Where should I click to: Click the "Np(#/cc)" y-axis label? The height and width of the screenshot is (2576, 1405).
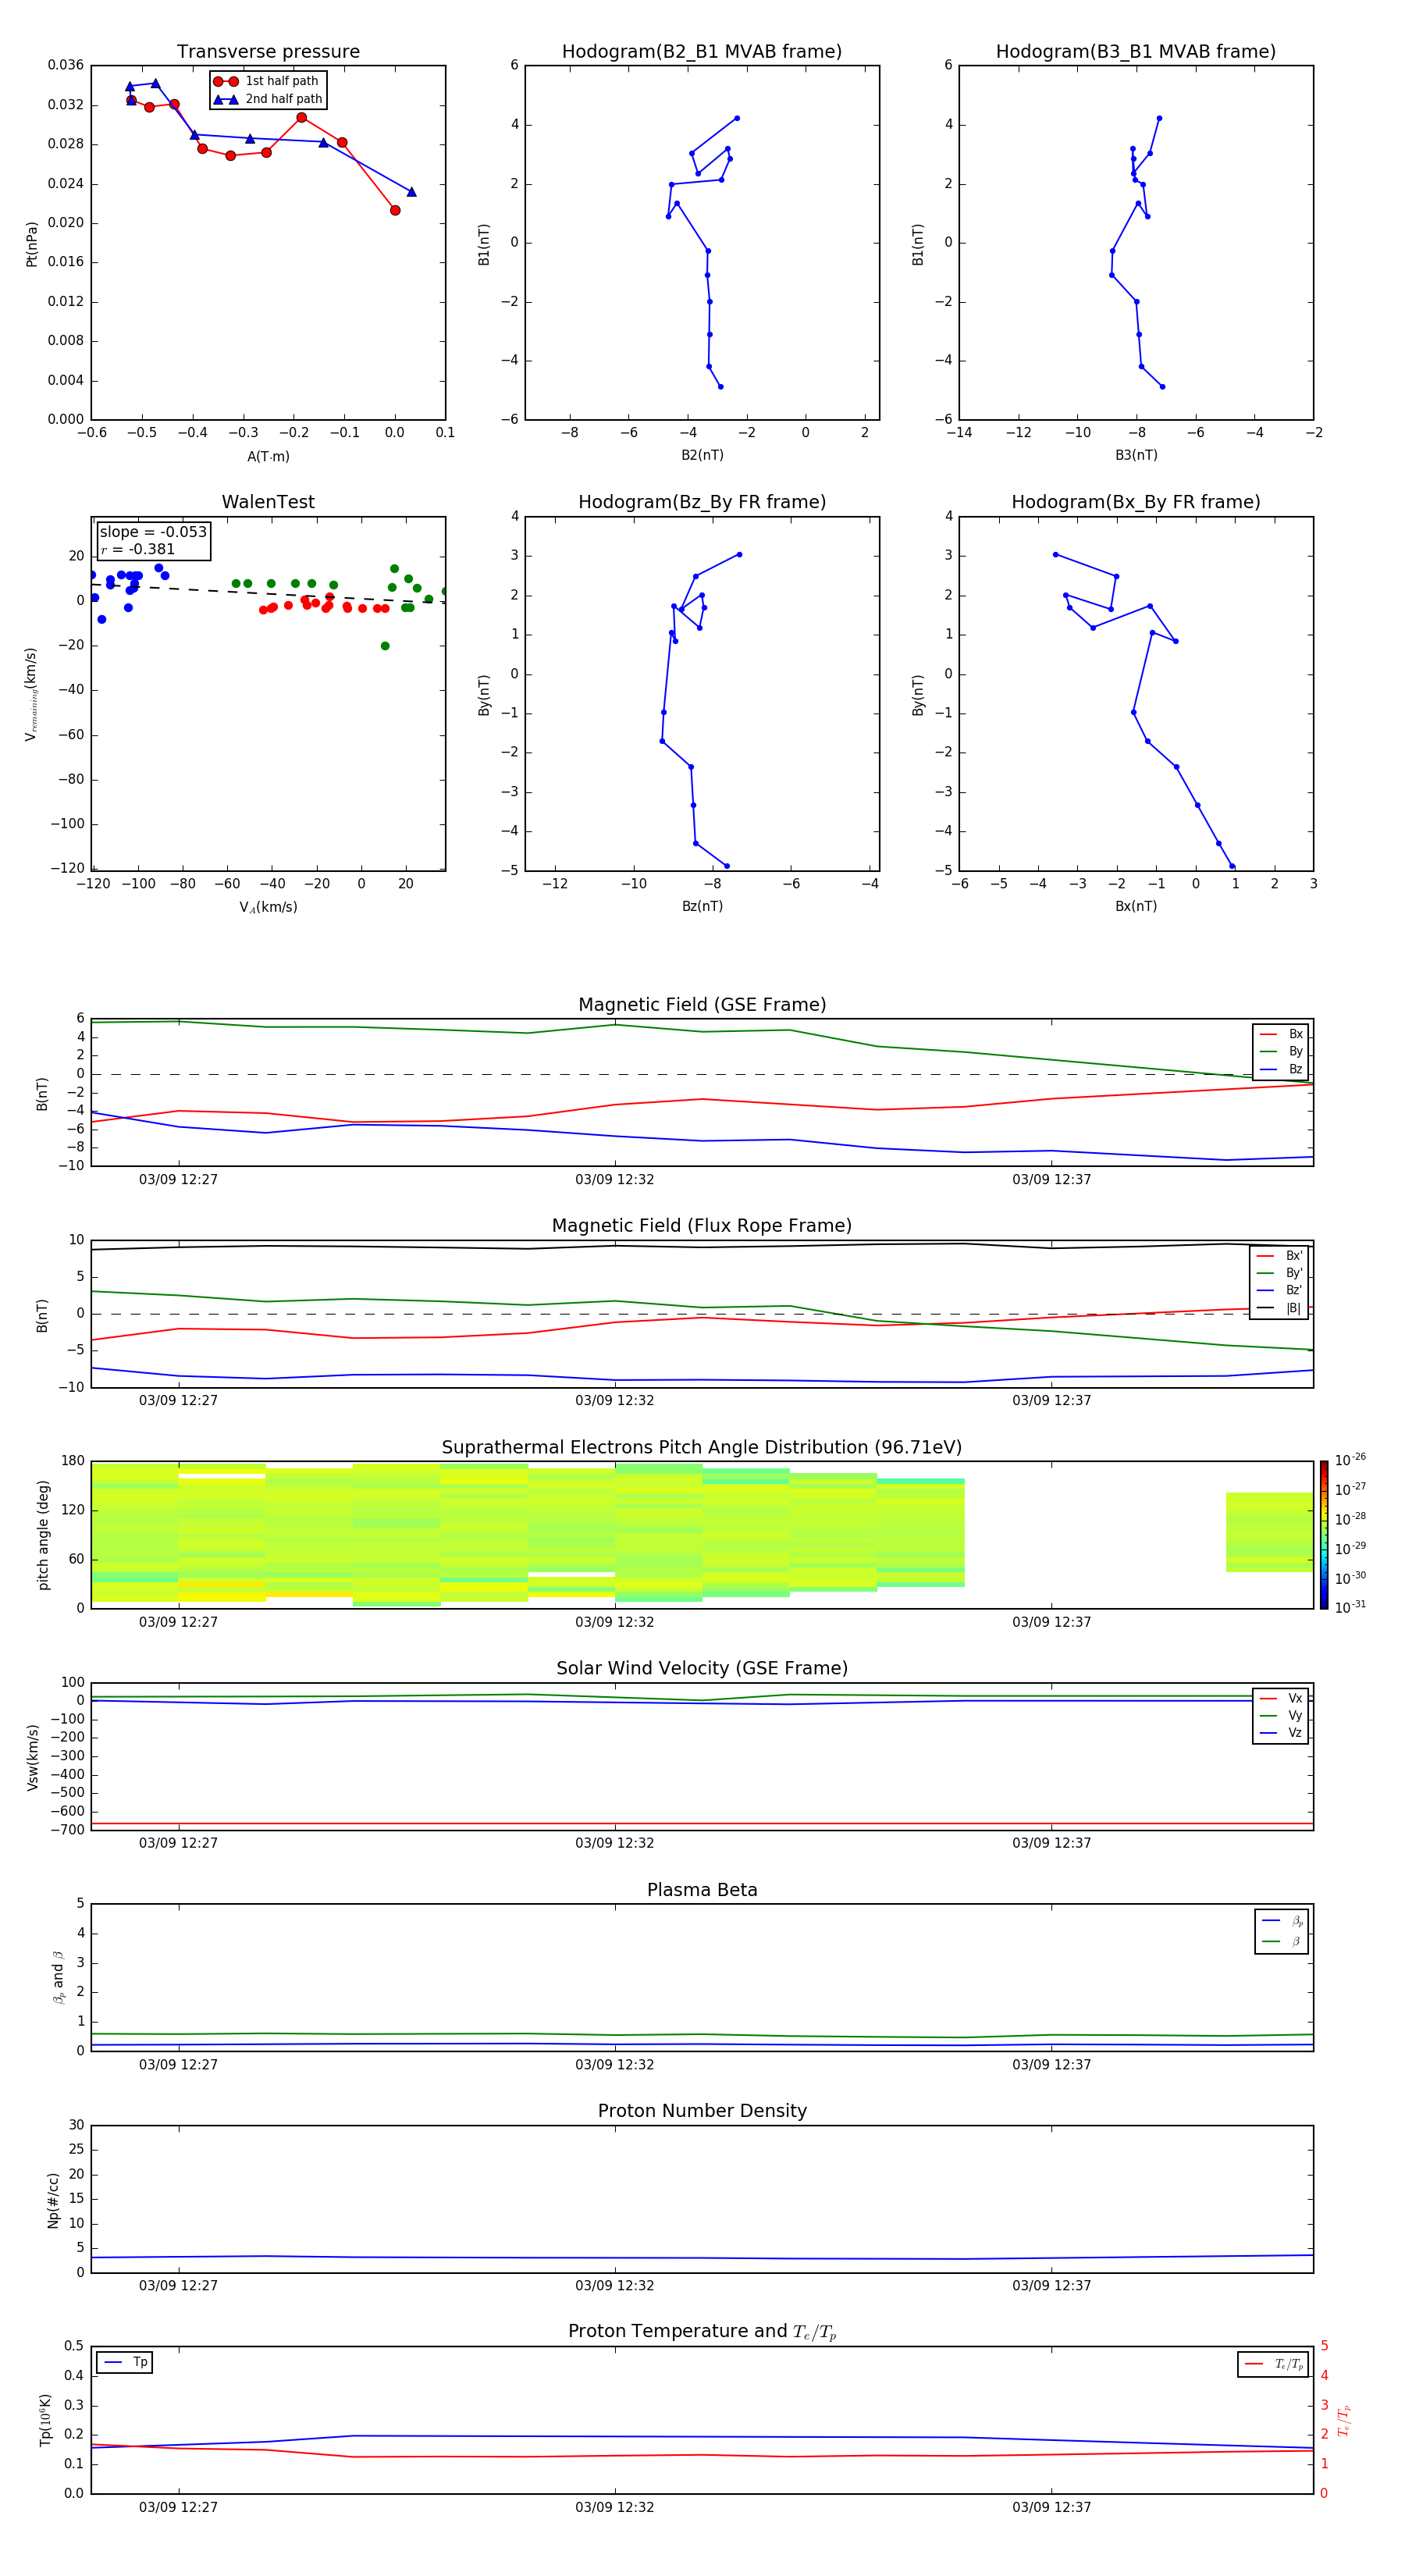tap(53, 2200)
